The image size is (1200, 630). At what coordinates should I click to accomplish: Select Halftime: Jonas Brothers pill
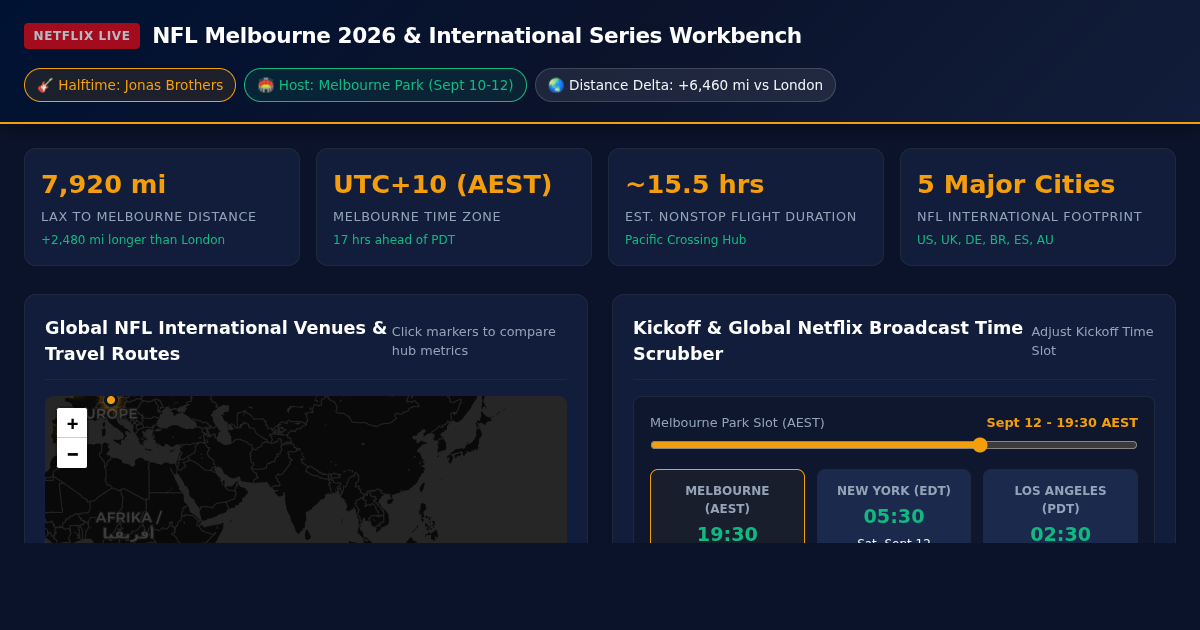coord(130,85)
